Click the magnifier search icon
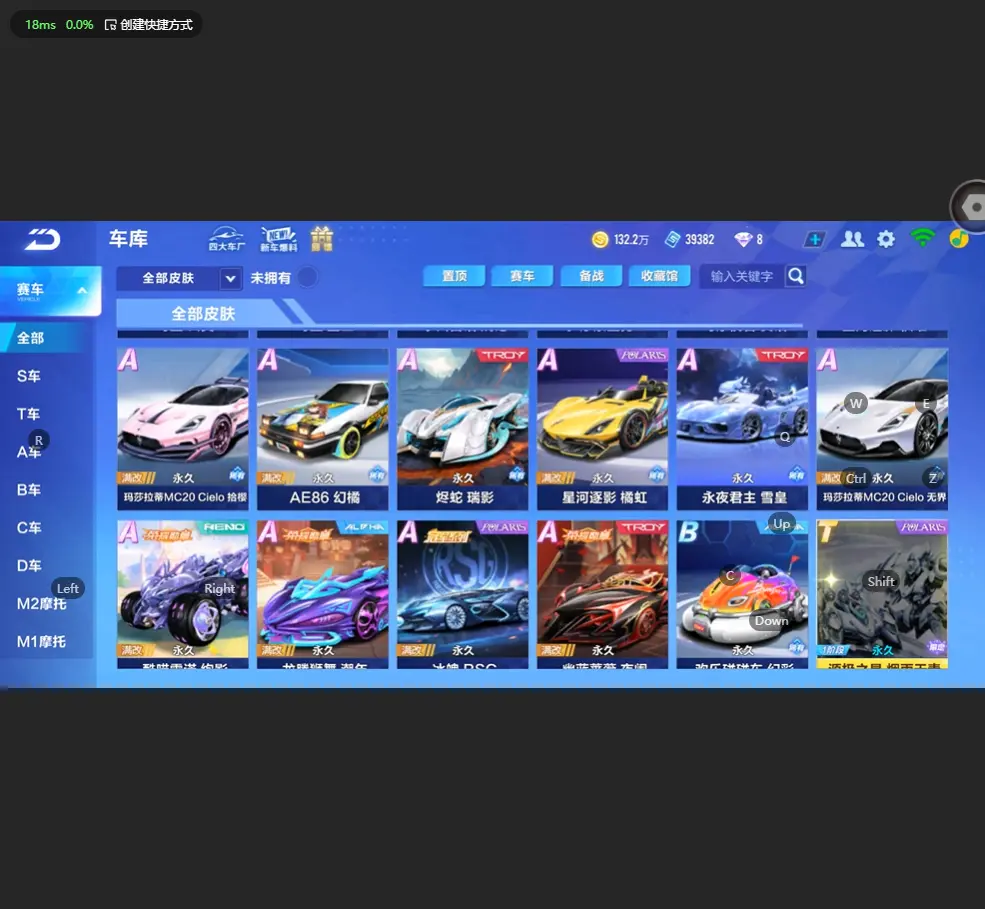Viewport: 985px width, 909px height. (795, 276)
